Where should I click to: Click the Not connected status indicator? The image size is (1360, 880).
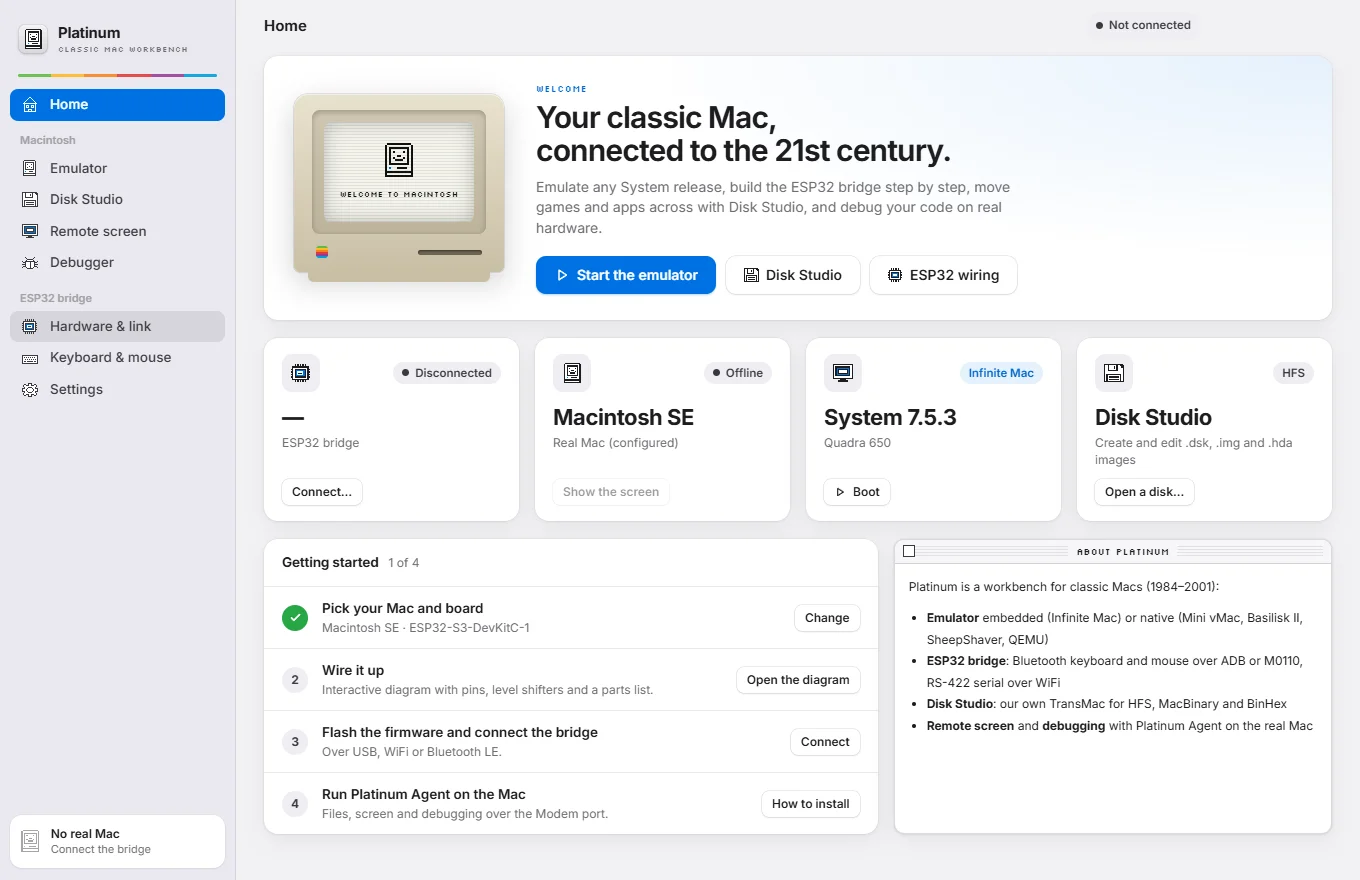tap(1143, 25)
